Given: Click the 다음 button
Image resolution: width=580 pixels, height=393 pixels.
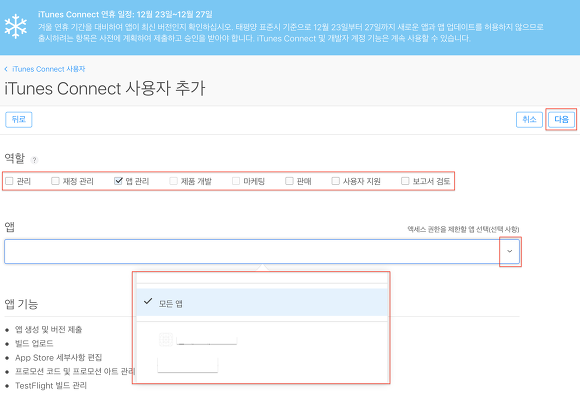Looking at the screenshot, I should point(561,120).
